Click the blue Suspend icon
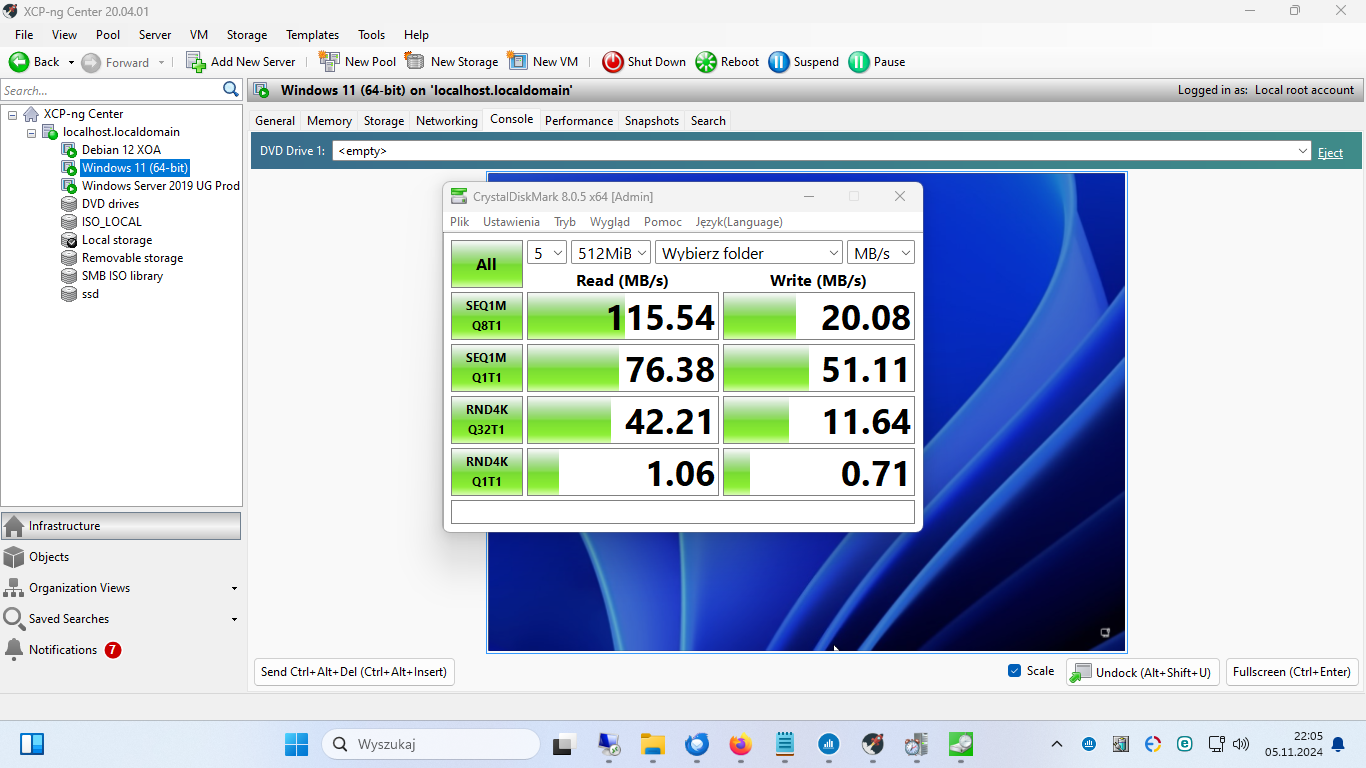The height and width of the screenshot is (768, 1366). (779, 62)
